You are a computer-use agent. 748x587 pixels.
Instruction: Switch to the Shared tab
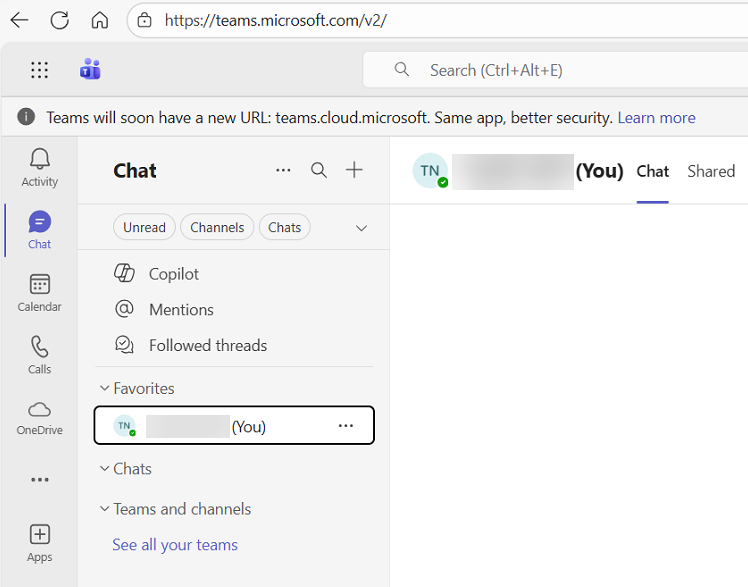(x=711, y=171)
